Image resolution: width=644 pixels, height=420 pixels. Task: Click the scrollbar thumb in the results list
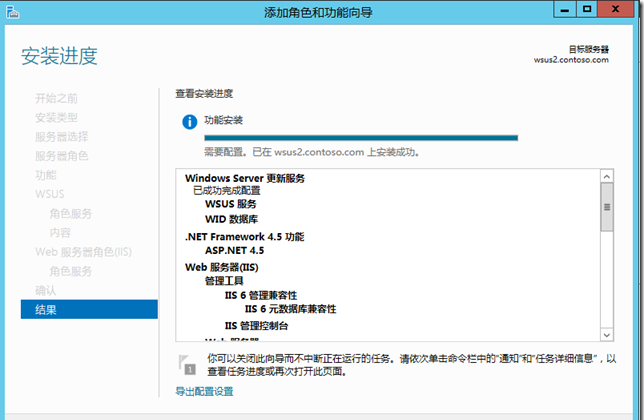pos(607,207)
